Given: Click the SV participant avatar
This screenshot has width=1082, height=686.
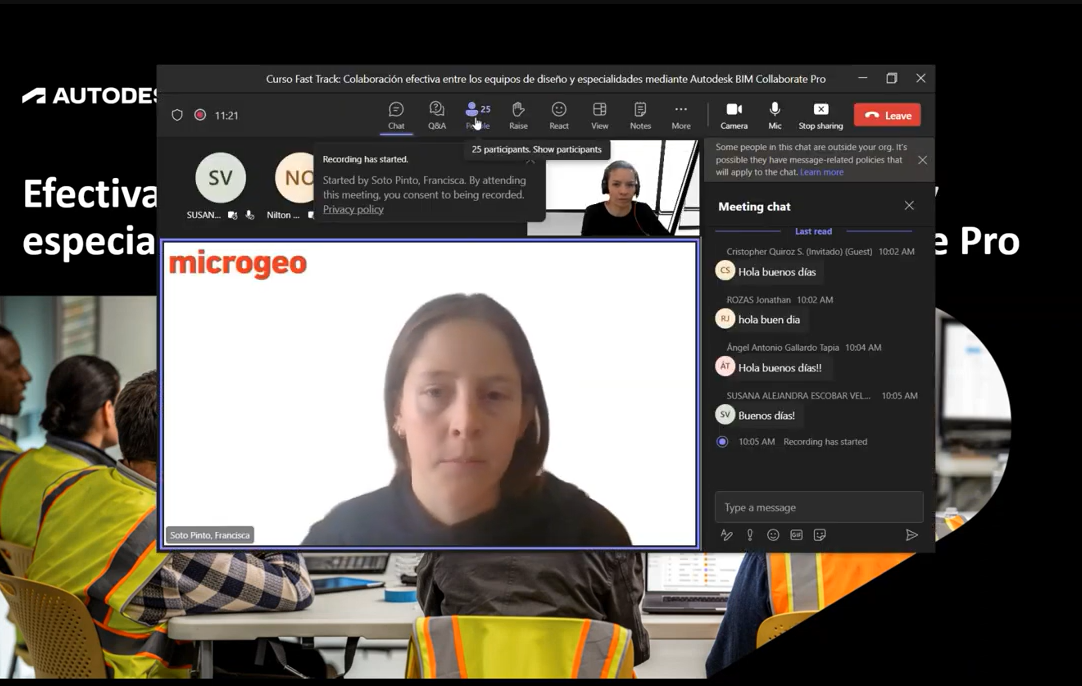Looking at the screenshot, I should coord(221,177).
